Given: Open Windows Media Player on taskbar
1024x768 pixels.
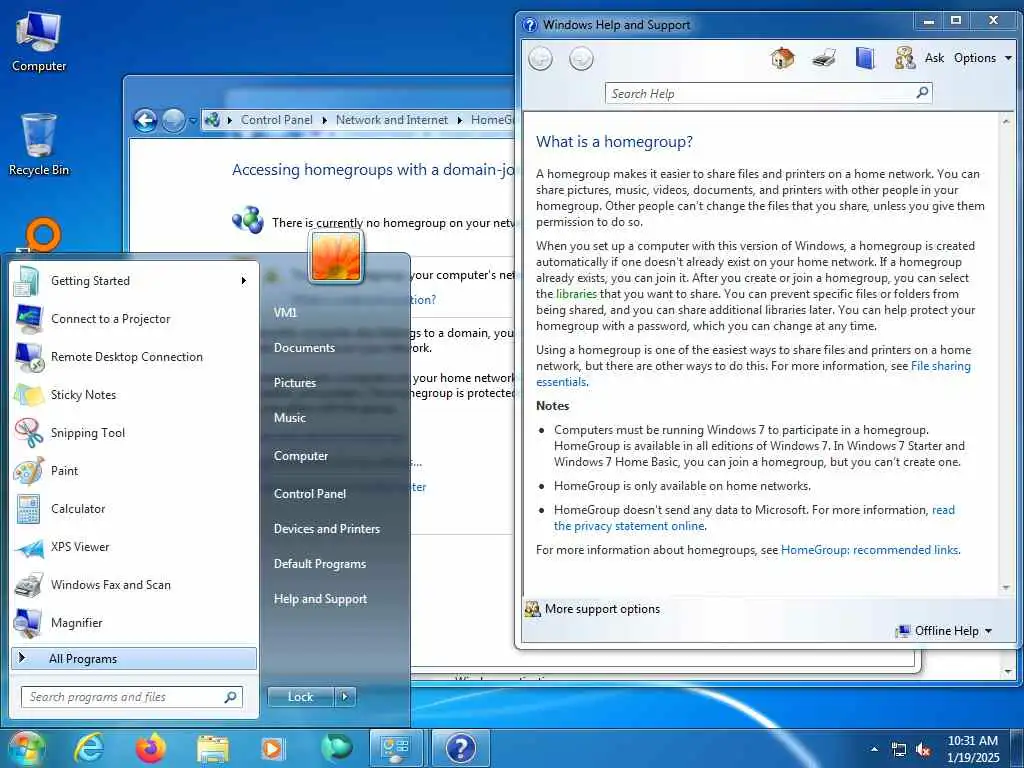Looking at the screenshot, I should click(x=272, y=748).
